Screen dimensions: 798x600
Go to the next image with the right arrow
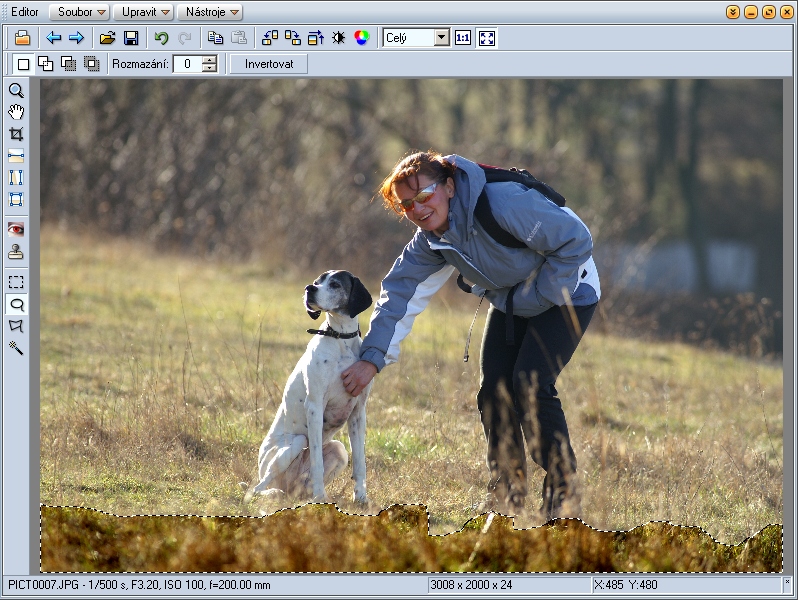[76, 38]
